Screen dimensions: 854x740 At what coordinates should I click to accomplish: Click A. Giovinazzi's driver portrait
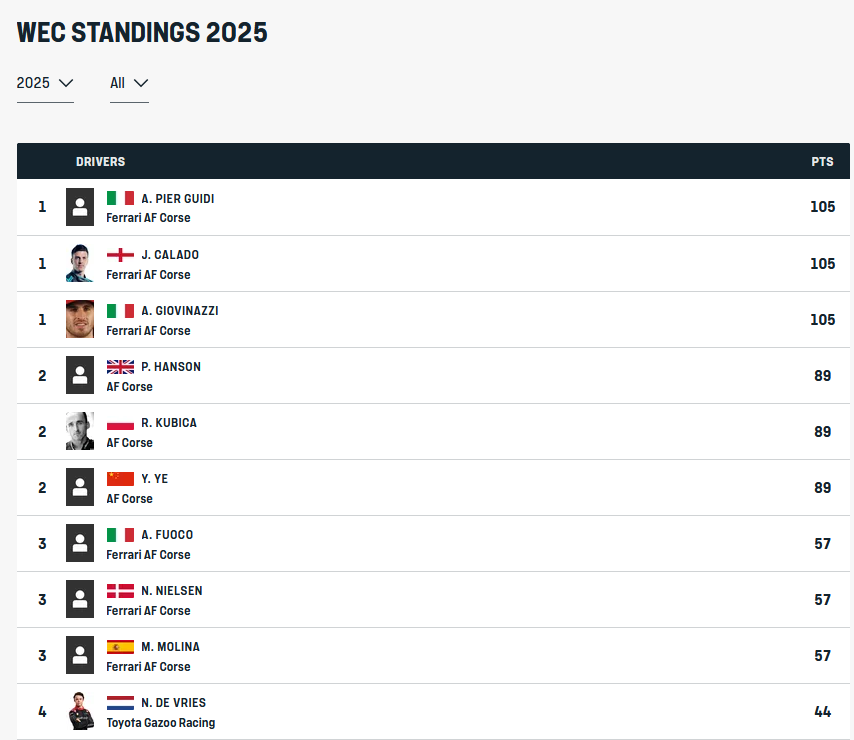80,319
